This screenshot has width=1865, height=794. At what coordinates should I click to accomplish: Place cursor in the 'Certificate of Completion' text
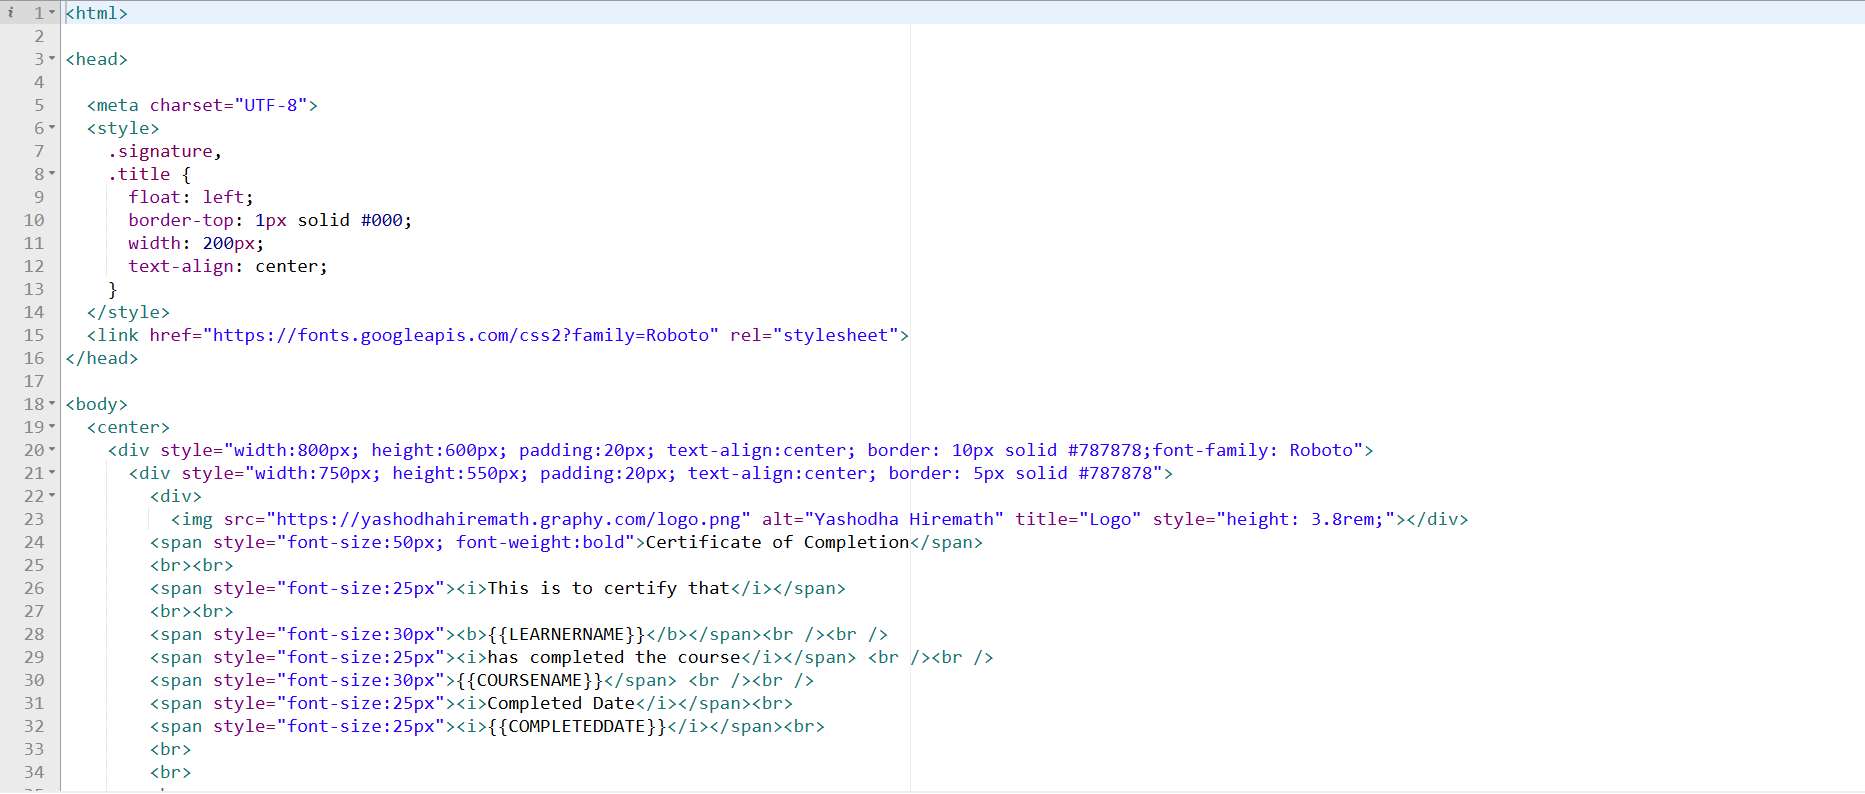click(777, 542)
